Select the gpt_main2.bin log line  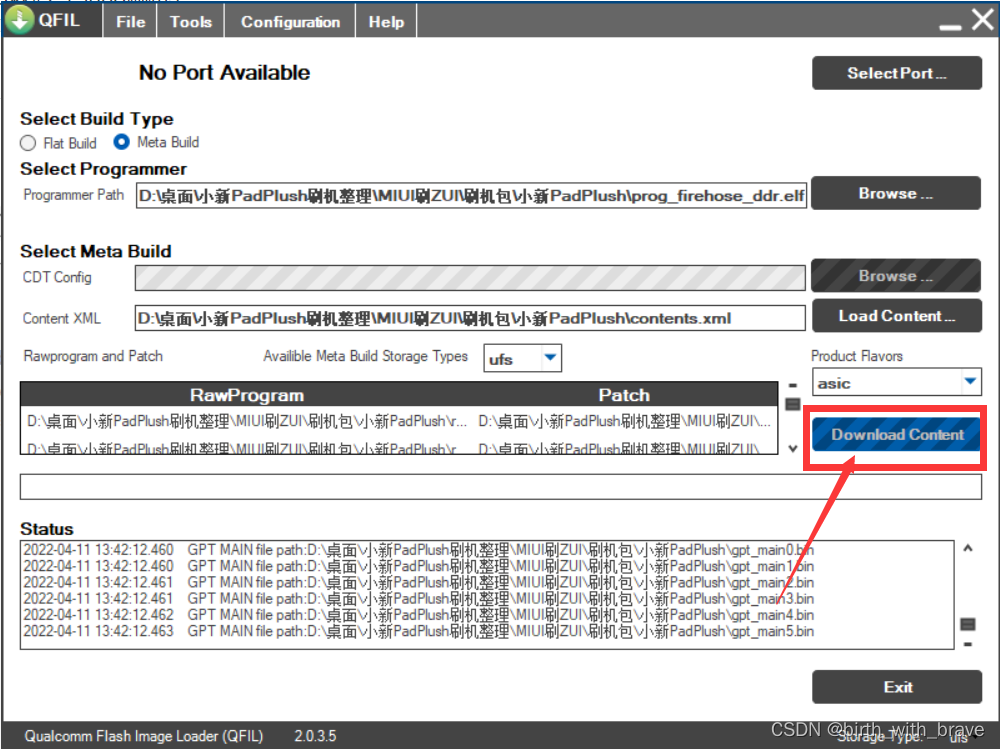coord(418,582)
